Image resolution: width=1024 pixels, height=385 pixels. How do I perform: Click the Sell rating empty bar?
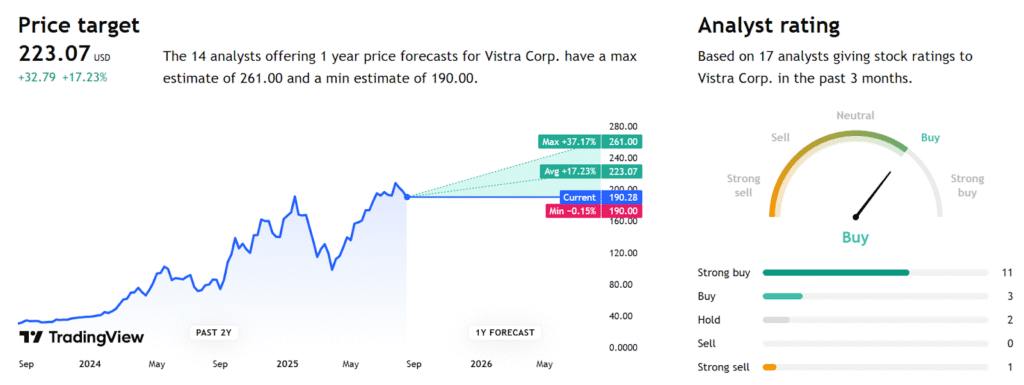click(x=875, y=343)
